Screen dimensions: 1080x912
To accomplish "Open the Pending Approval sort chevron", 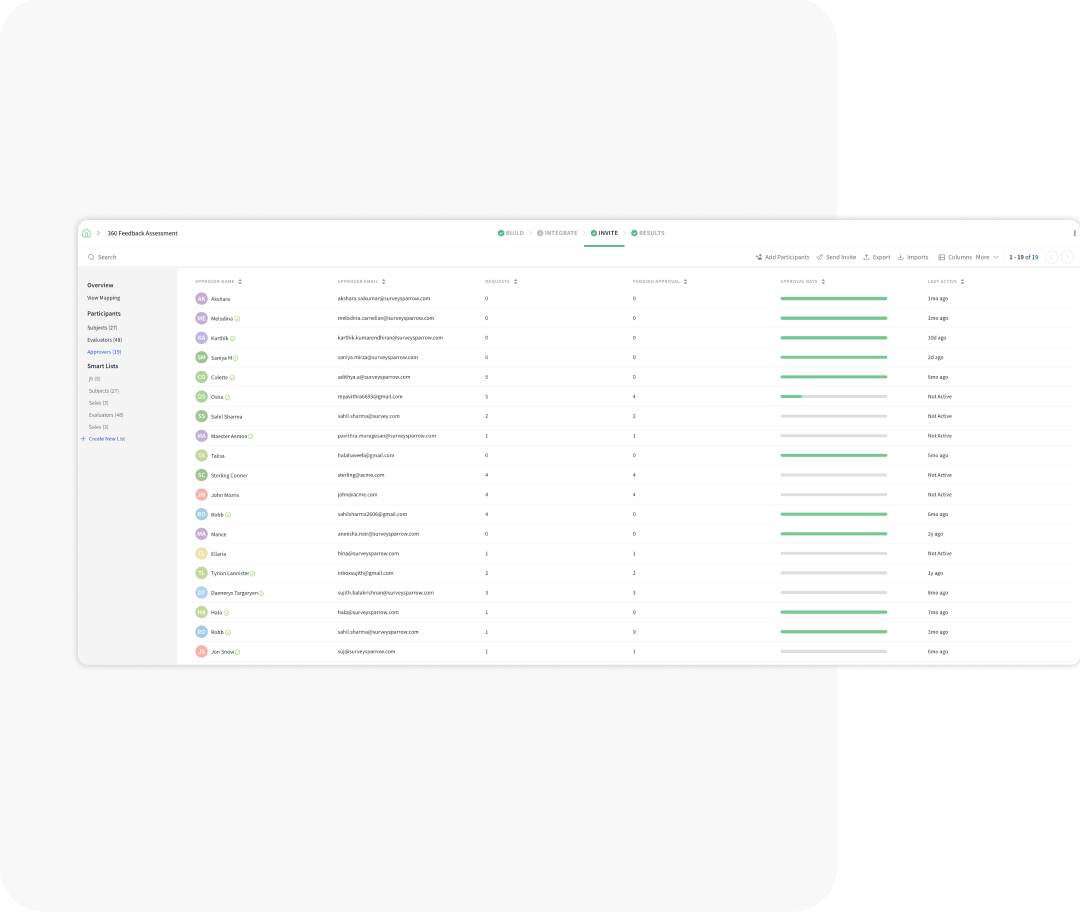I will [685, 281].
